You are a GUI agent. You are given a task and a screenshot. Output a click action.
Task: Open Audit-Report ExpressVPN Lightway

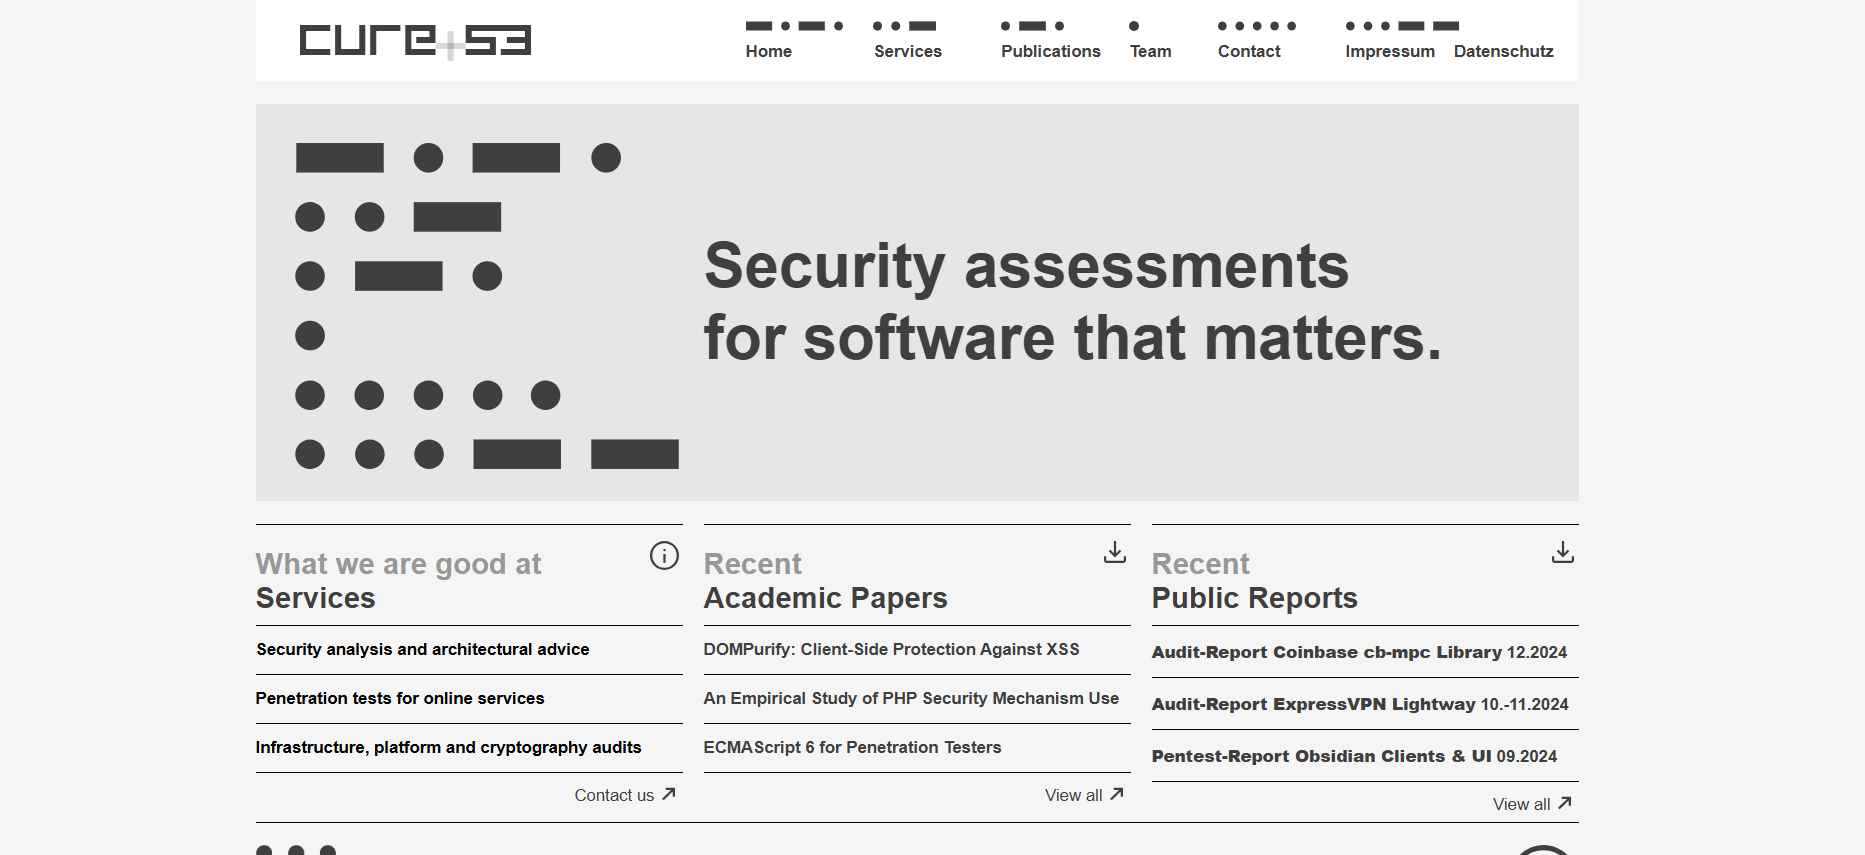(1361, 704)
